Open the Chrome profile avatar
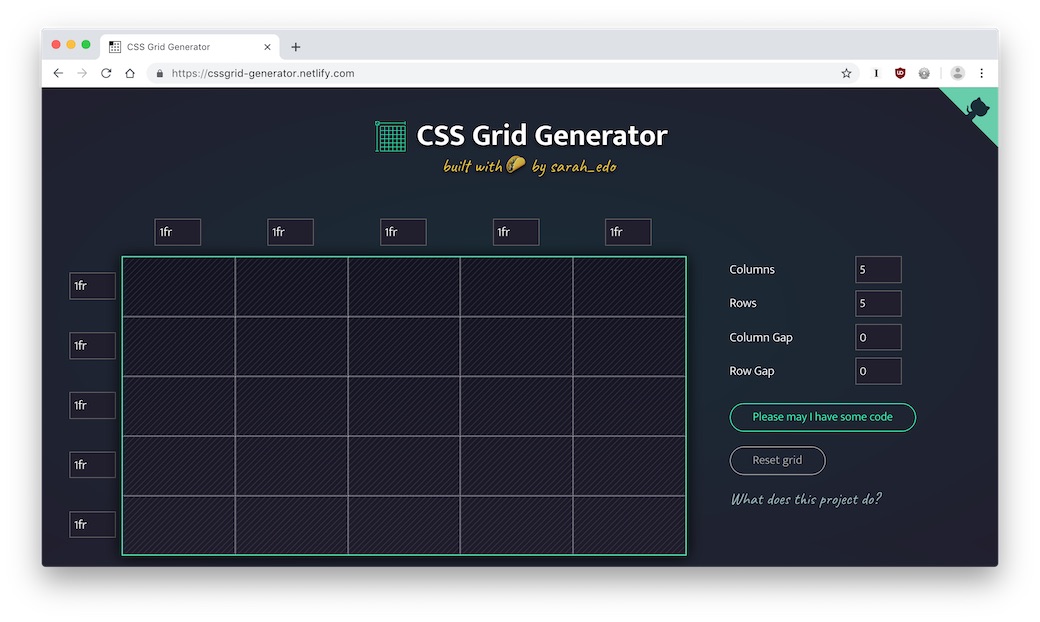The image size is (1040, 622). tap(957, 73)
